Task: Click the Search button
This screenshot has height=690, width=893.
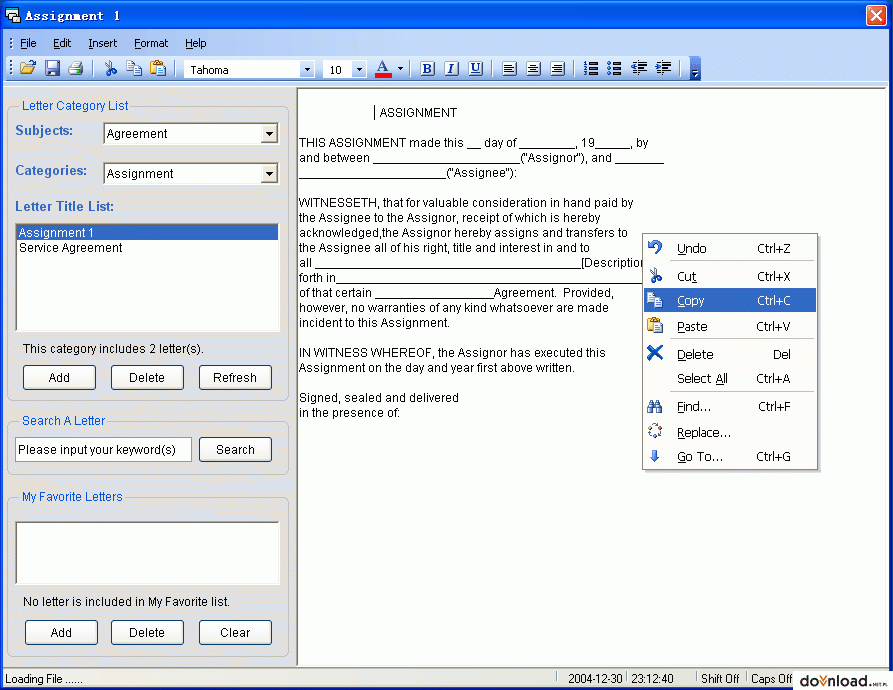Action: tap(235, 450)
